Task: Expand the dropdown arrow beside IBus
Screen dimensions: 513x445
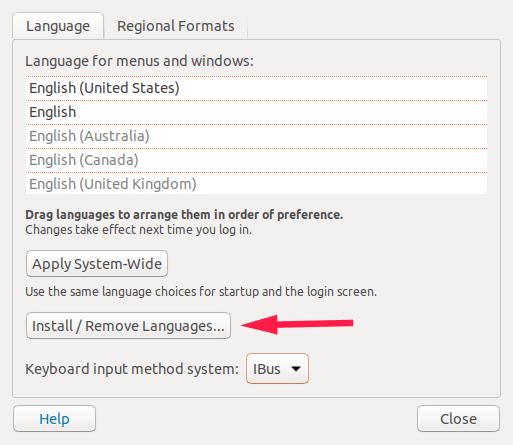Action: [x=296, y=369]
